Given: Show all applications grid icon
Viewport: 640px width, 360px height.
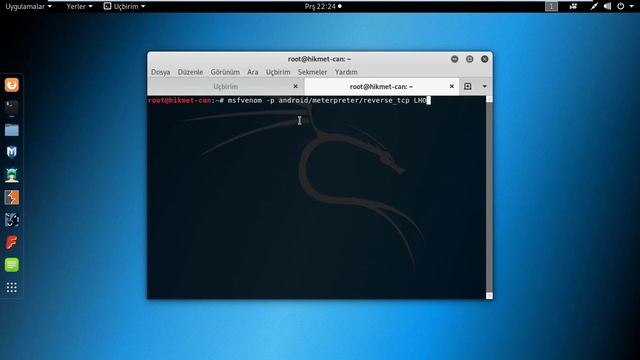Looking at the screenshot, I should pyautogui.click(x=12, y=287).
